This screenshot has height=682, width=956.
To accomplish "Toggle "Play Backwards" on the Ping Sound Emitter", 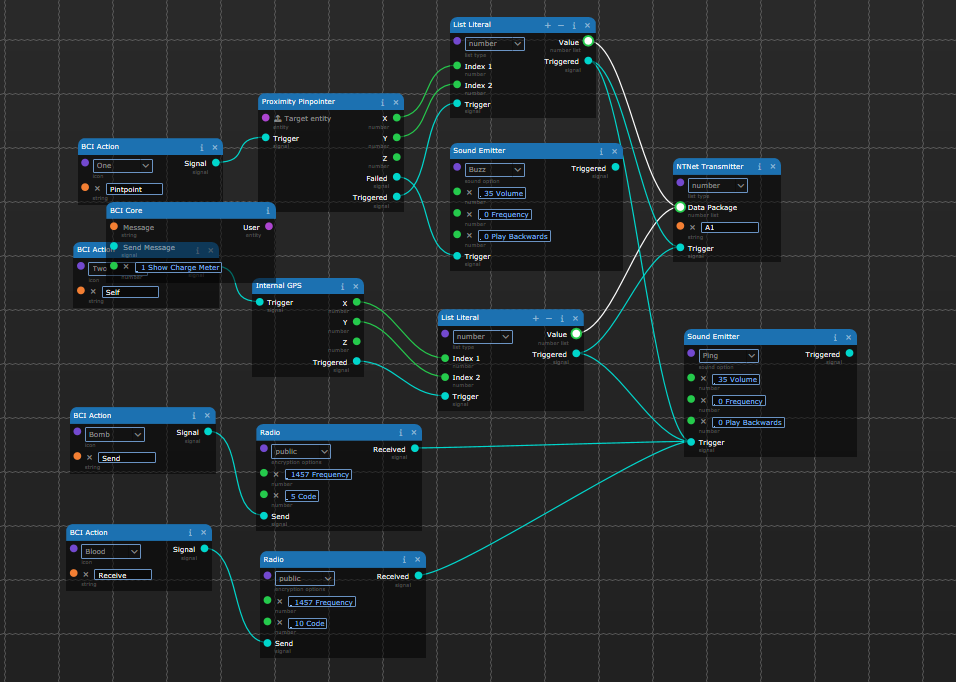I will tap(749, 421).
